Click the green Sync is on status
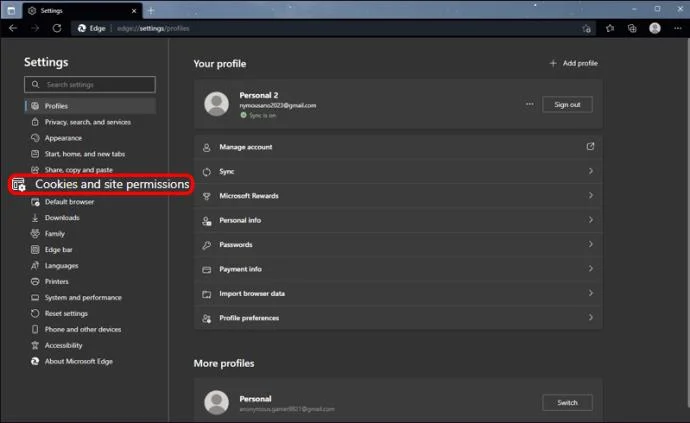The height and width of the screenshot is (423, 690). (258, 115)
